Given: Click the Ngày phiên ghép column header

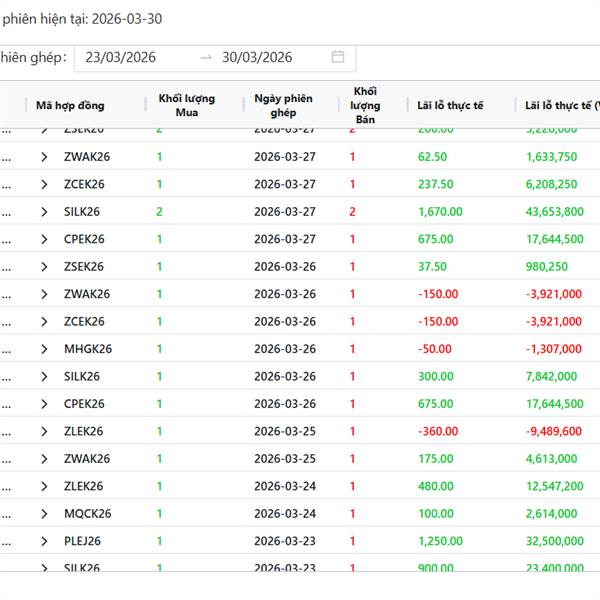Looking at the screenshot, I should click(x=283, y=106).
